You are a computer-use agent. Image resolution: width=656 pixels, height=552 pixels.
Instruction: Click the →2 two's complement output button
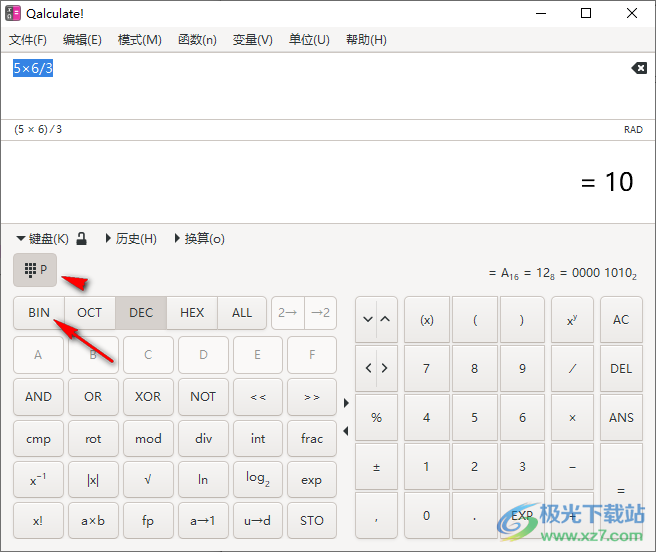[x=320, y=313]
